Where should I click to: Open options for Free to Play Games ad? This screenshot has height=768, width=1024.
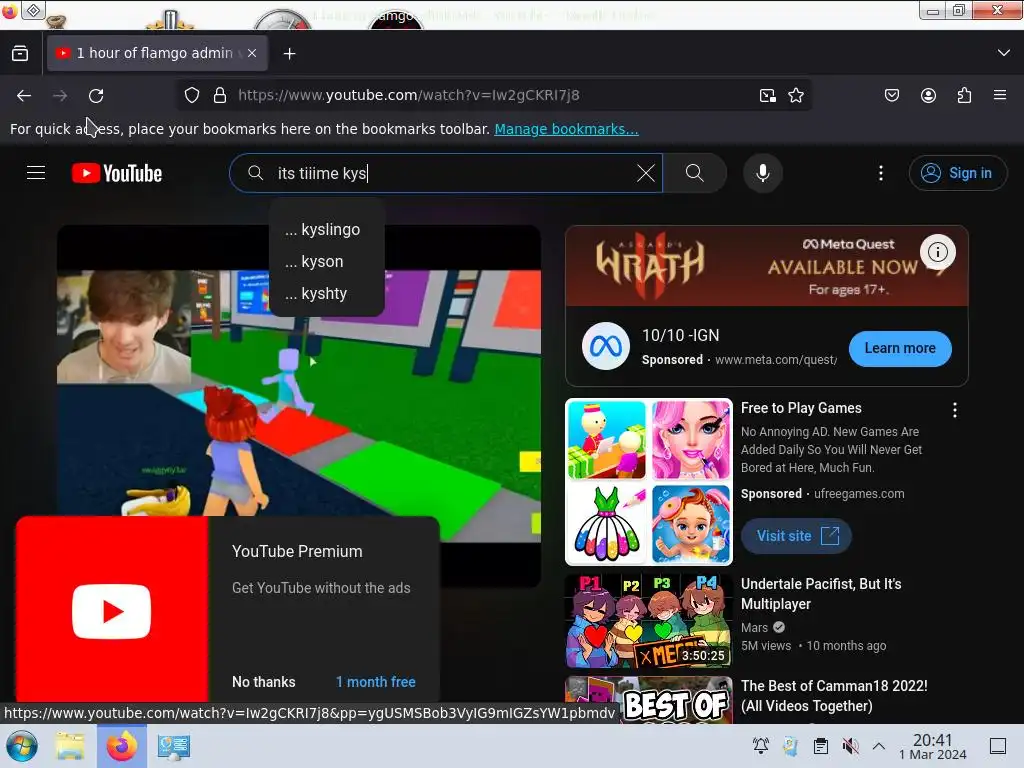[x=955, y=410]
